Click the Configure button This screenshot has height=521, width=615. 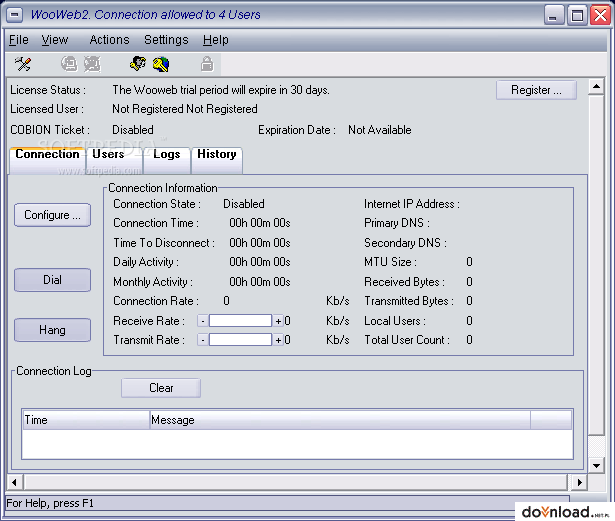pos(52,215)
